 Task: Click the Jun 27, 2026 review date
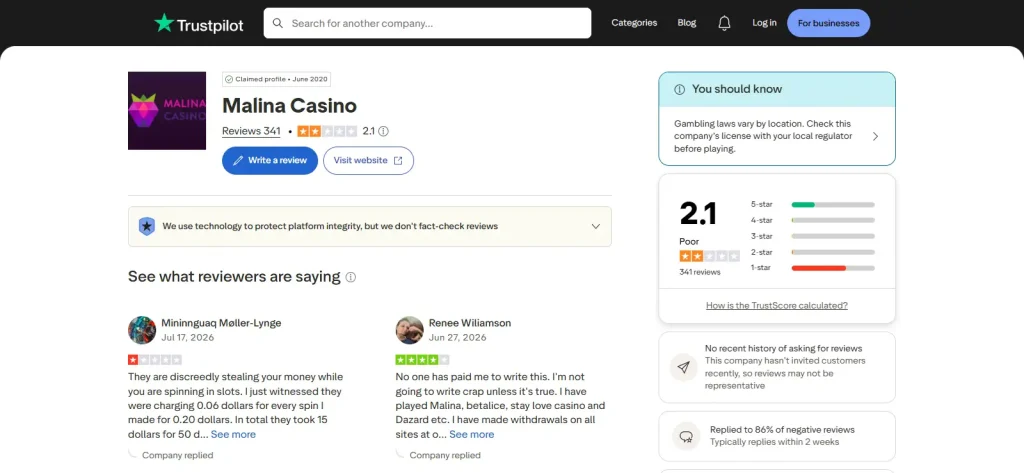click(458, 338)
